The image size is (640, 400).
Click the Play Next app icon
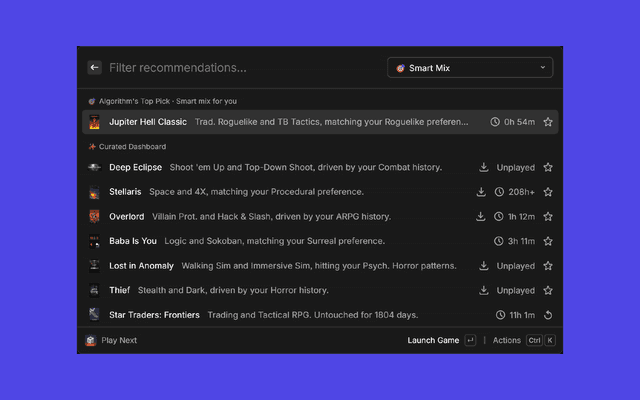(91, 340)
